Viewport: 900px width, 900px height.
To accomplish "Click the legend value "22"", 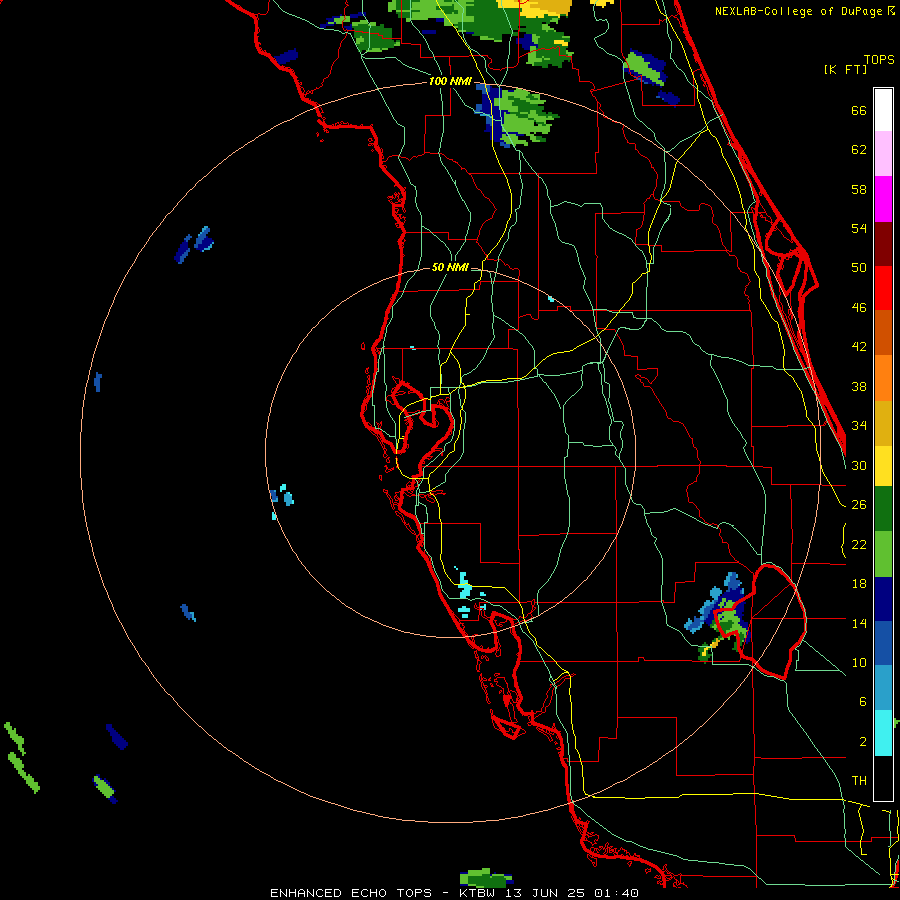I will point(859,544).
